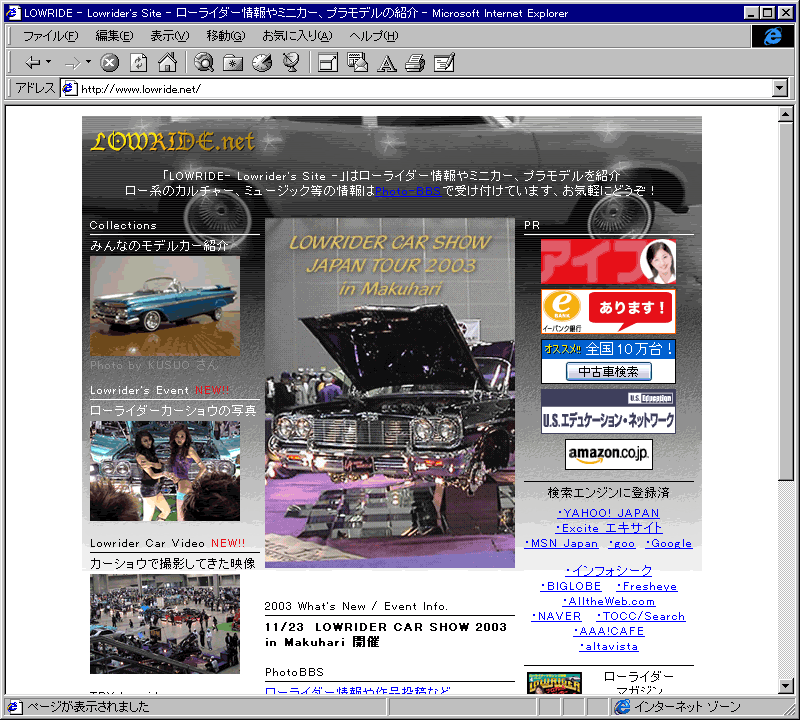Viewport: 800px width, 720px height.
Task: Click the Edit page toolbar icon
Action: point(444,63)
